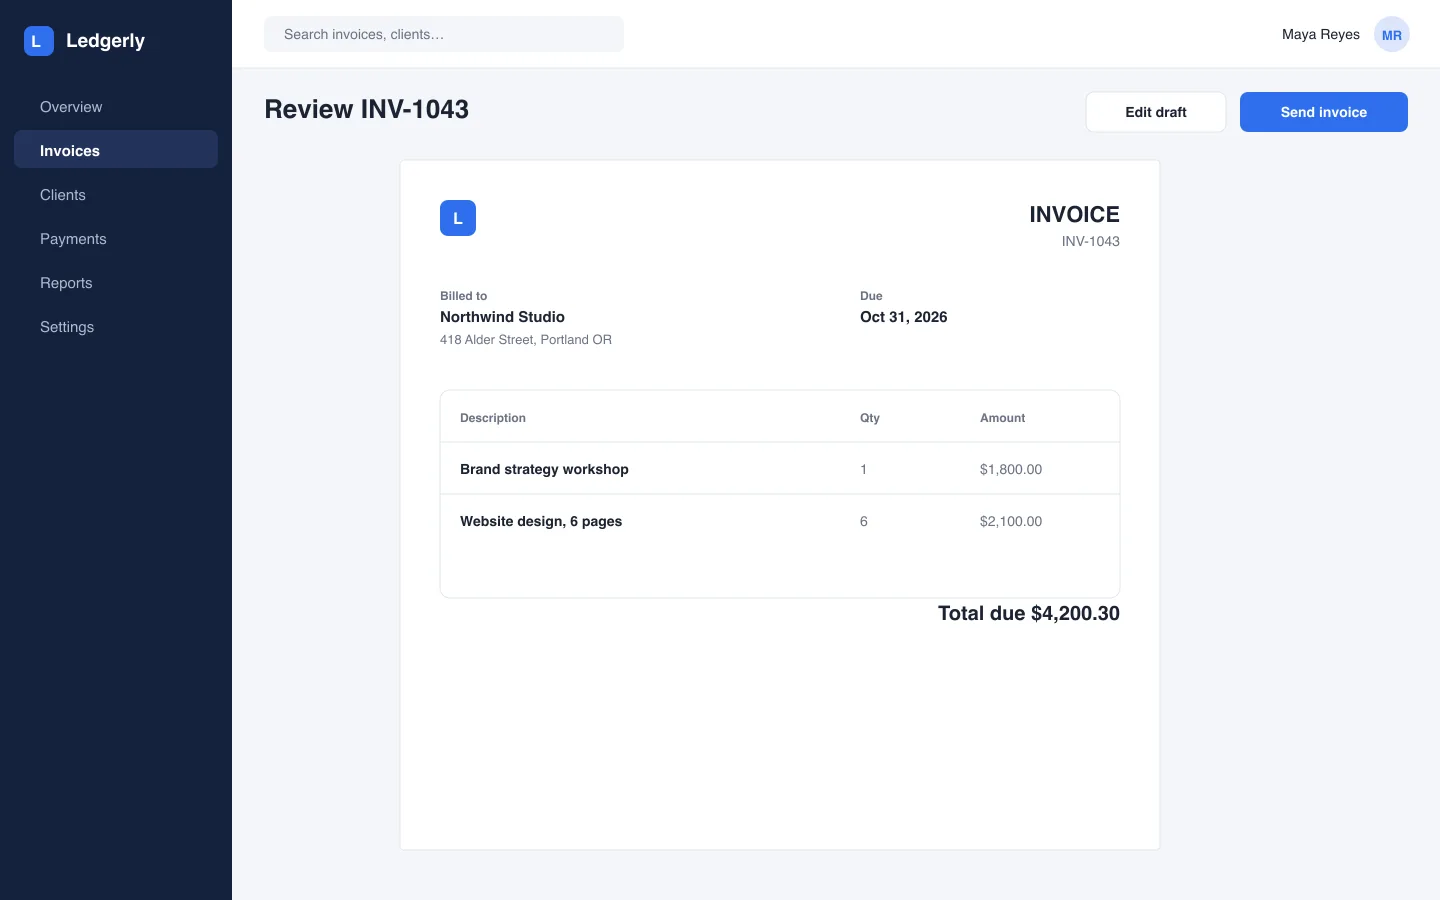Click the Amount column header
Screen dimensions: 1440x900
click(1002, 418)
